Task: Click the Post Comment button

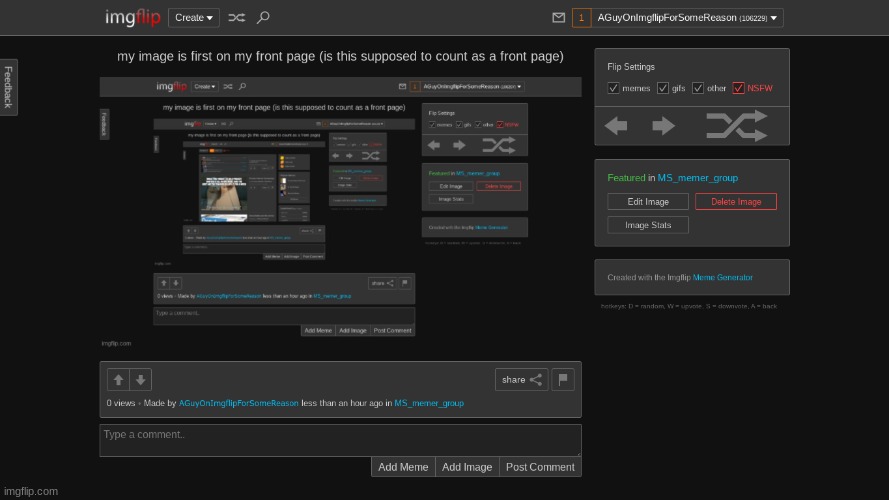Action: pyautogui.click(x=540, y=467)
